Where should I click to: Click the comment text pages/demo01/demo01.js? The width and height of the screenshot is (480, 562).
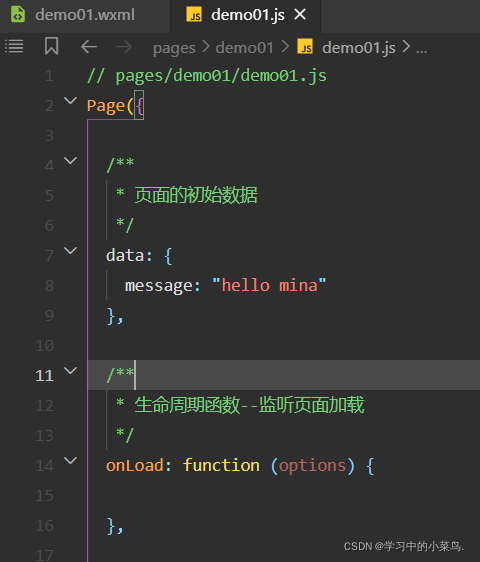tap(221, 76)
